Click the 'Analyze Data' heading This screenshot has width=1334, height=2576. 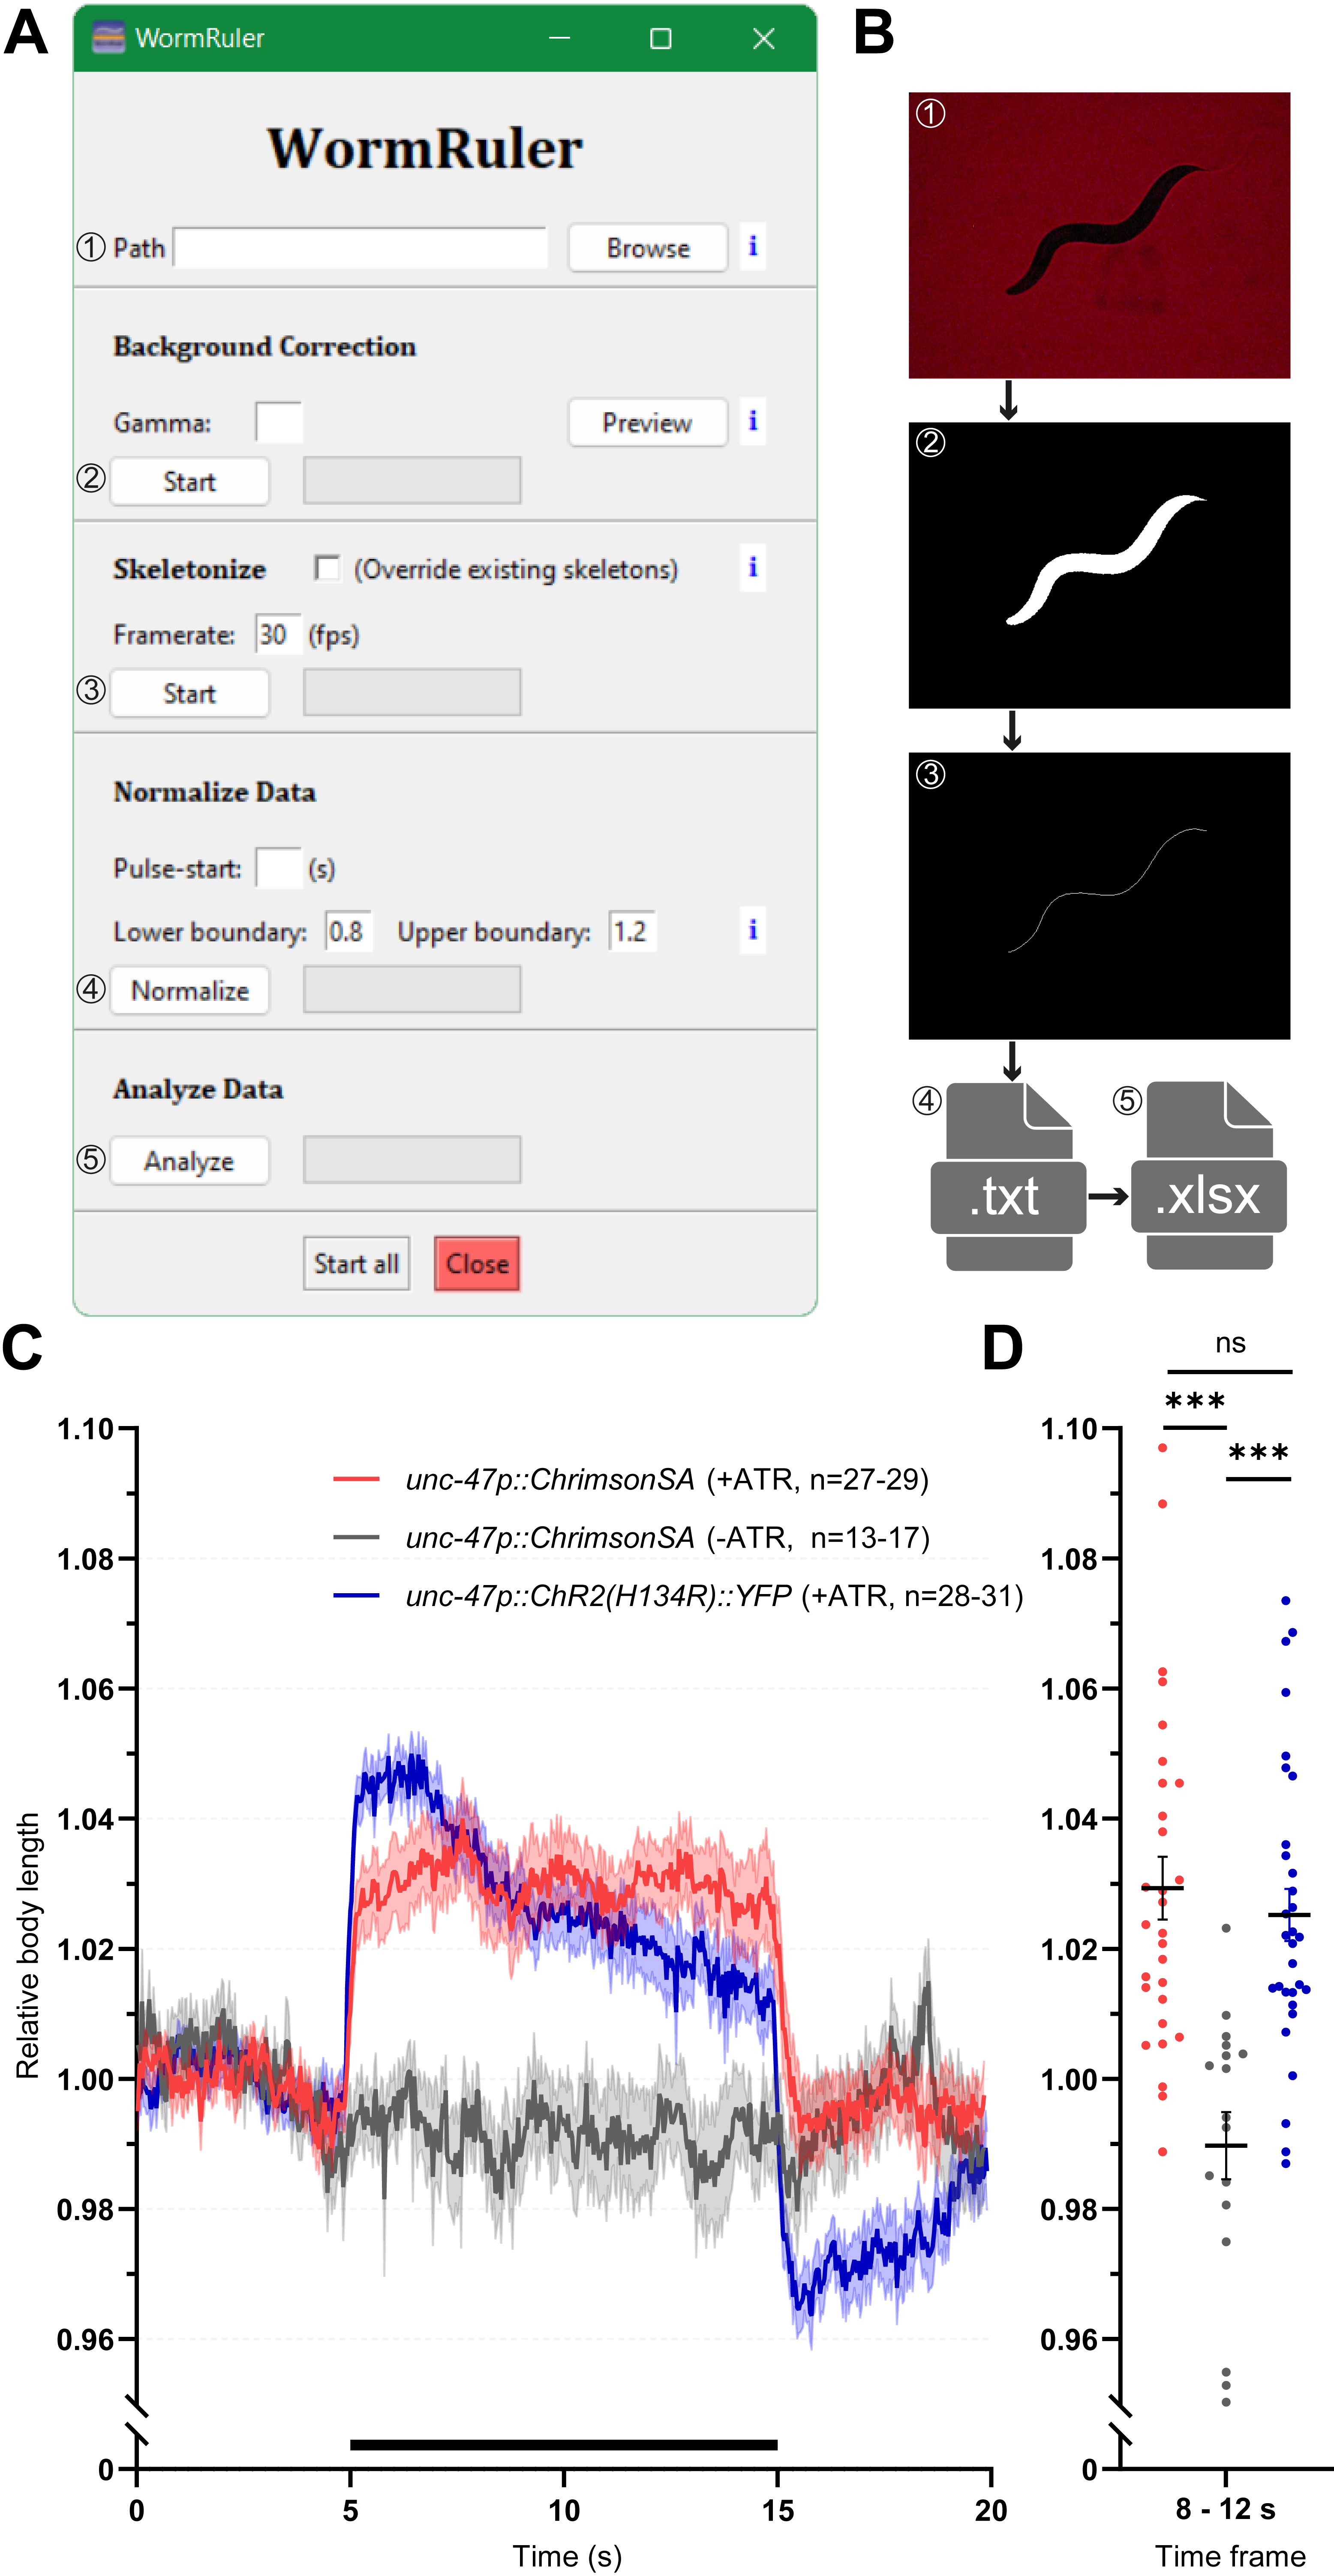[198, 1089]
